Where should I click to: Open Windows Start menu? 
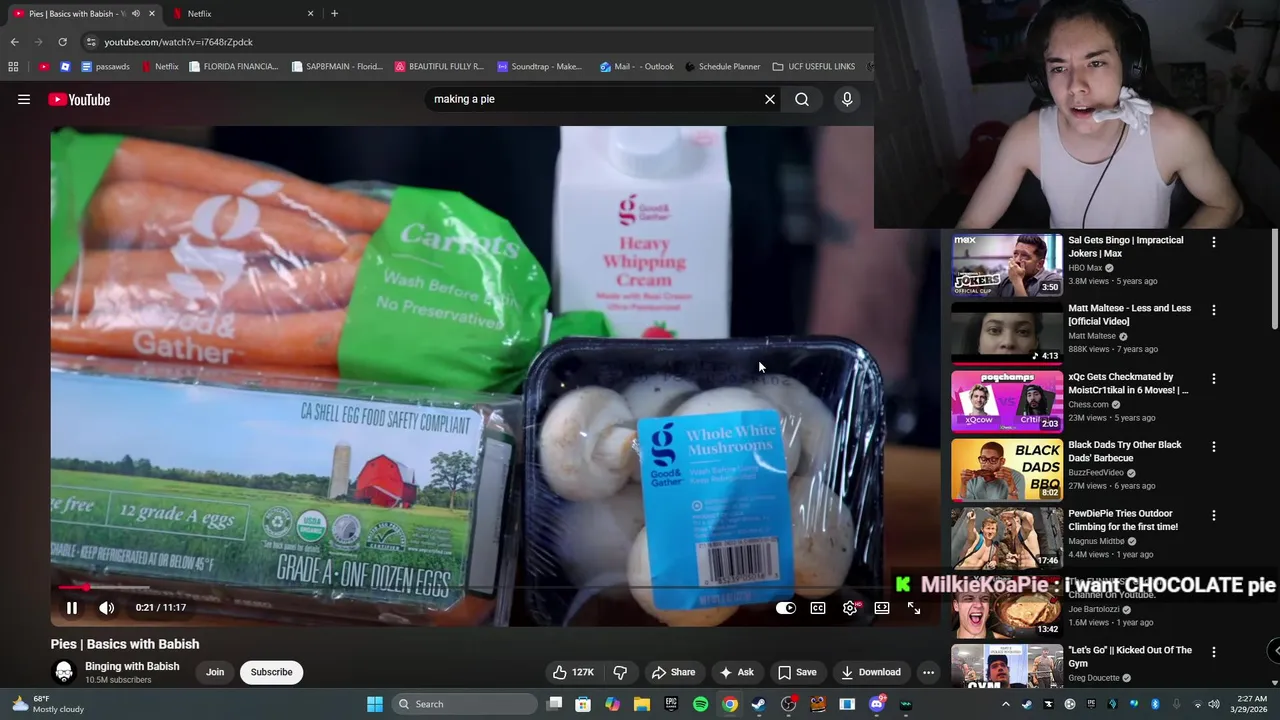375,704
